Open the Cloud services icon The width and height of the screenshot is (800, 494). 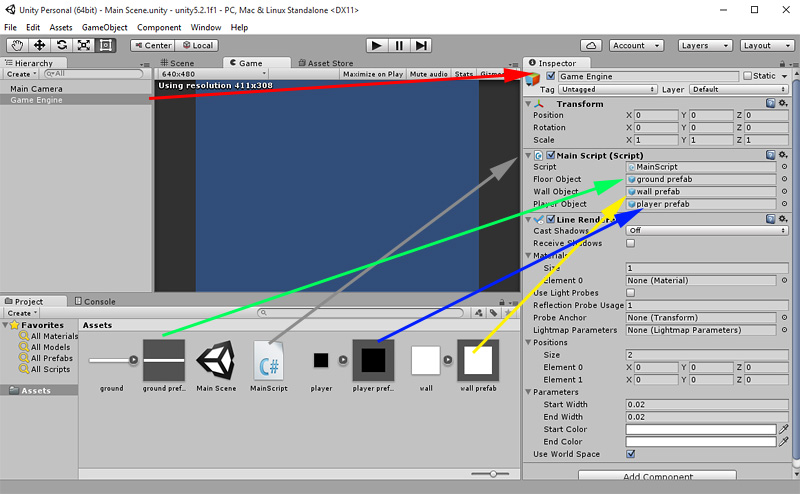point(591,45)
